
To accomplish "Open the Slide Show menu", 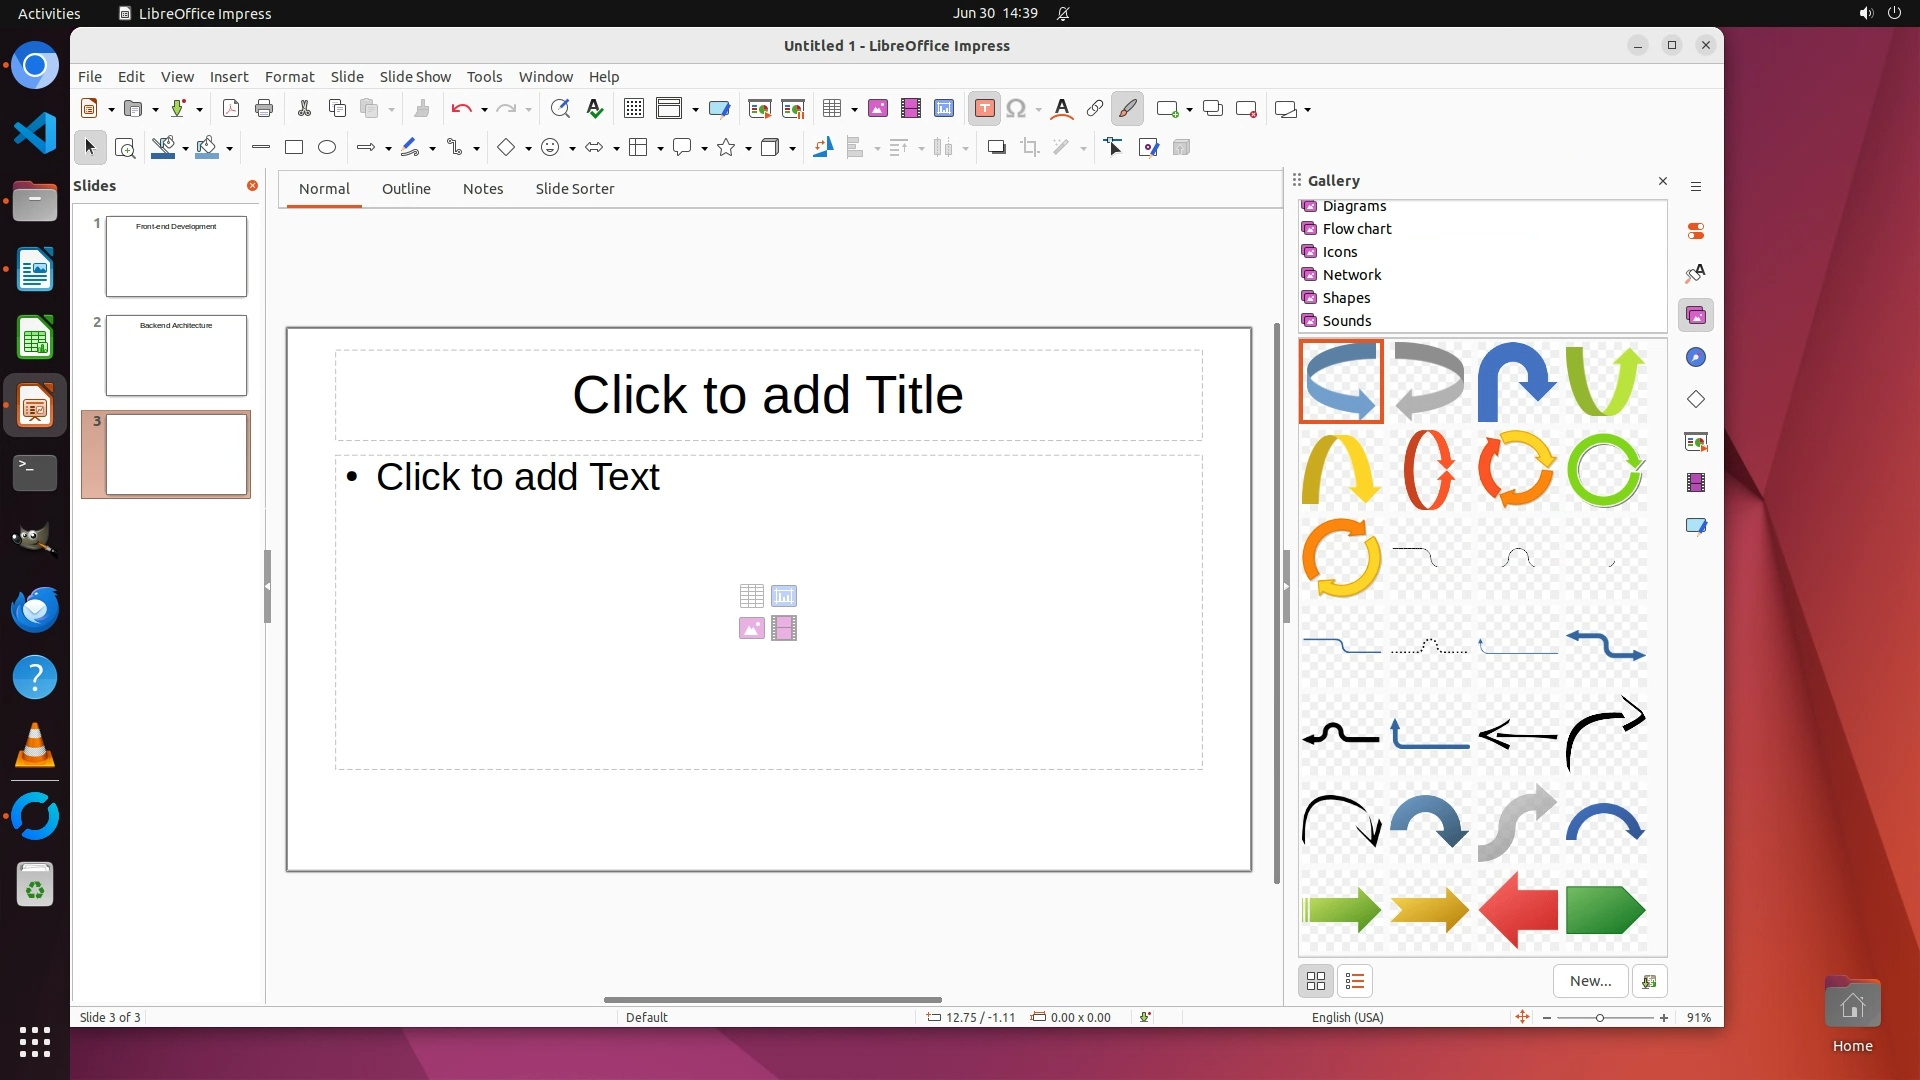I will click(x=415, y=77).
